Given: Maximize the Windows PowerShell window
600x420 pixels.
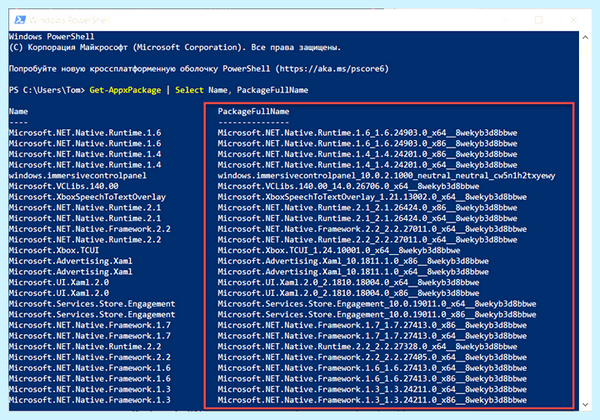Looking at the screenshot, I should 539,20.
